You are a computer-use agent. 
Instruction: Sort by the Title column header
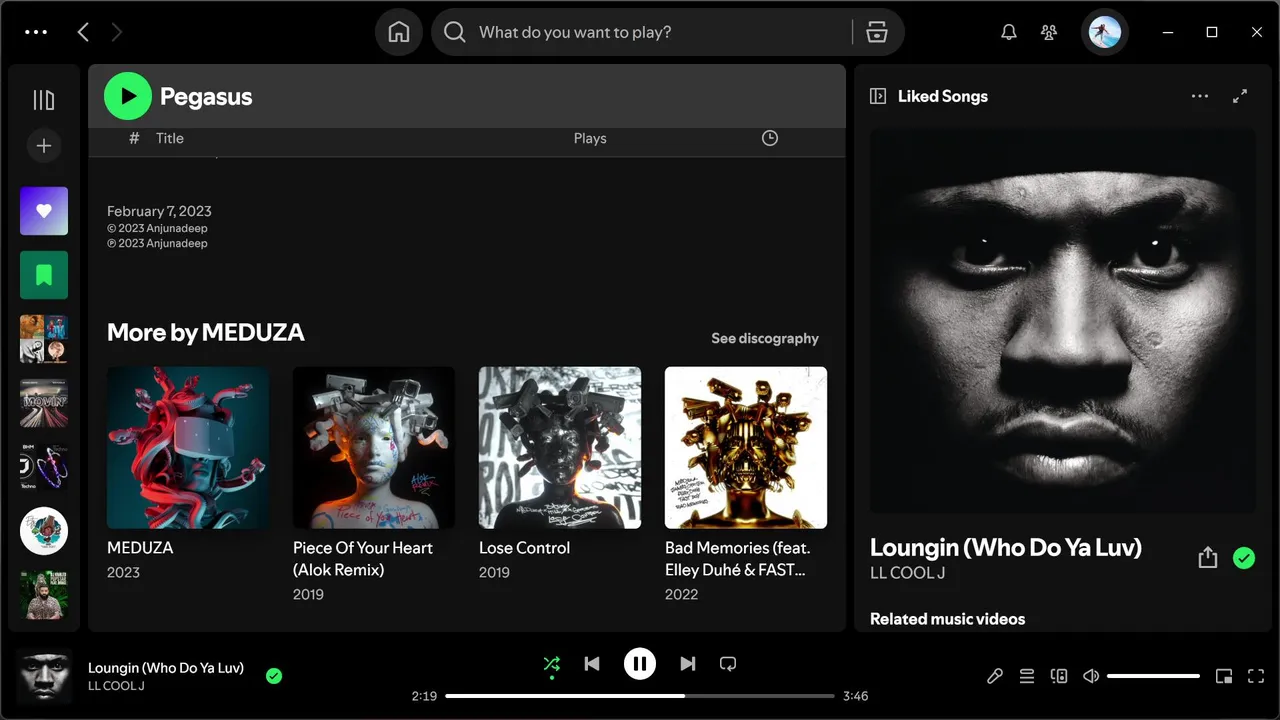point(170,138)
